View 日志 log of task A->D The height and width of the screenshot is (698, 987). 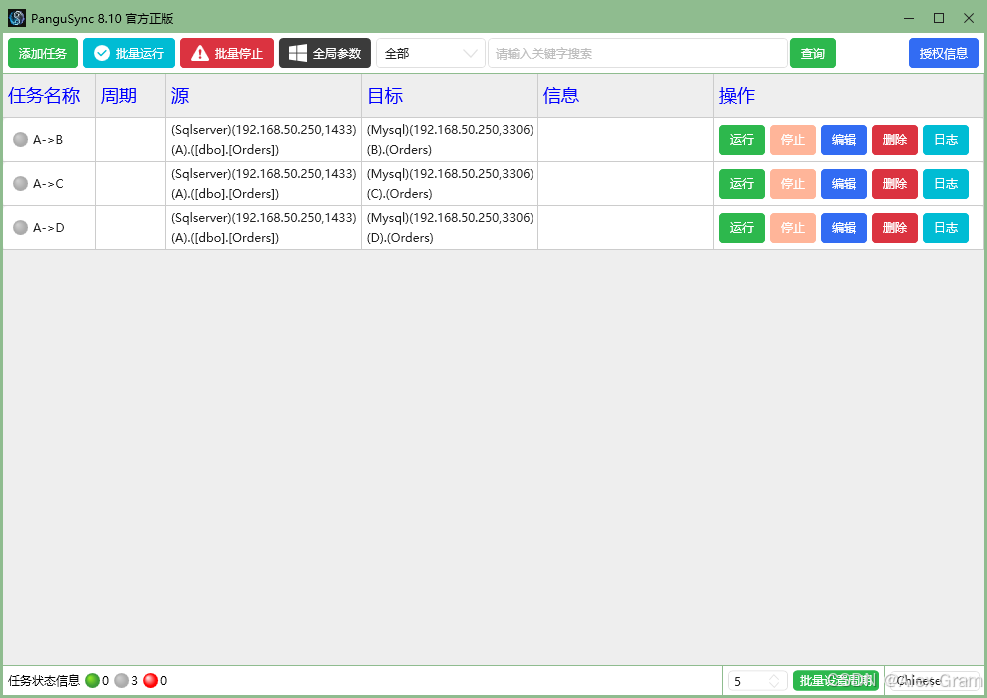pyautogui.click(x=946, y=228)
